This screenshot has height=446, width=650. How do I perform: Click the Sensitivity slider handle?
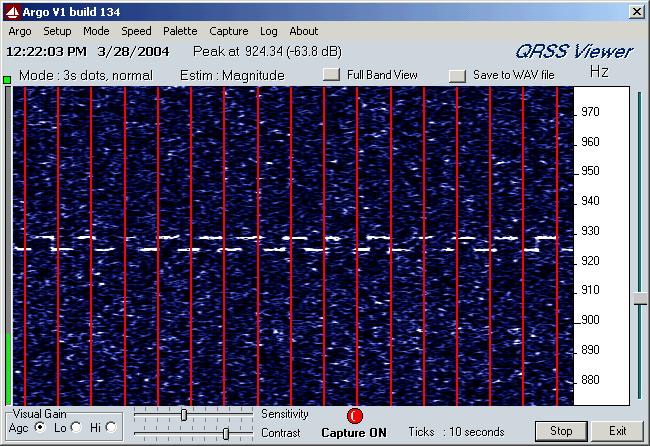184,414
